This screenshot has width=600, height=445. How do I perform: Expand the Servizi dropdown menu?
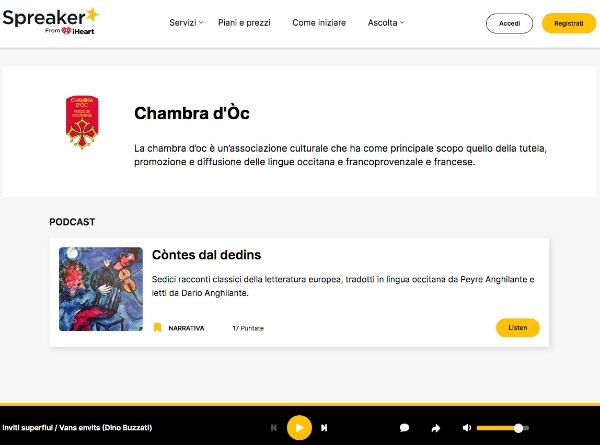(x=186, y=23)
